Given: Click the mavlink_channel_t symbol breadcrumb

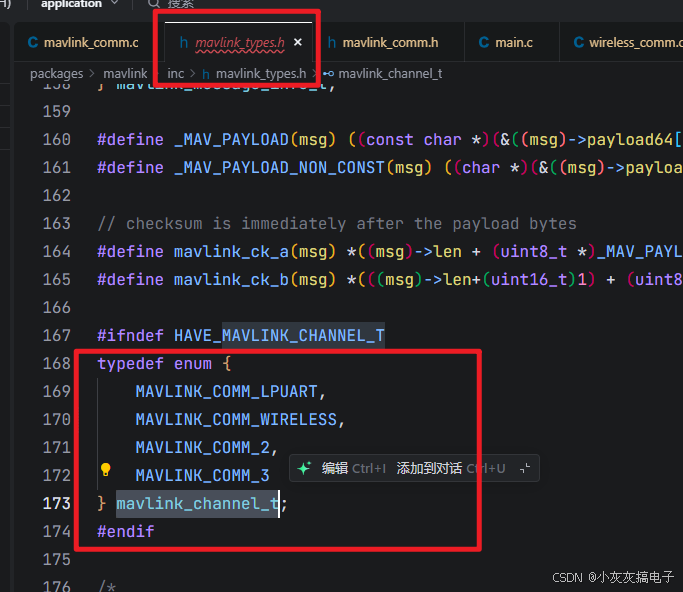Looking at the screenshot, I should [x=382, y=74].
